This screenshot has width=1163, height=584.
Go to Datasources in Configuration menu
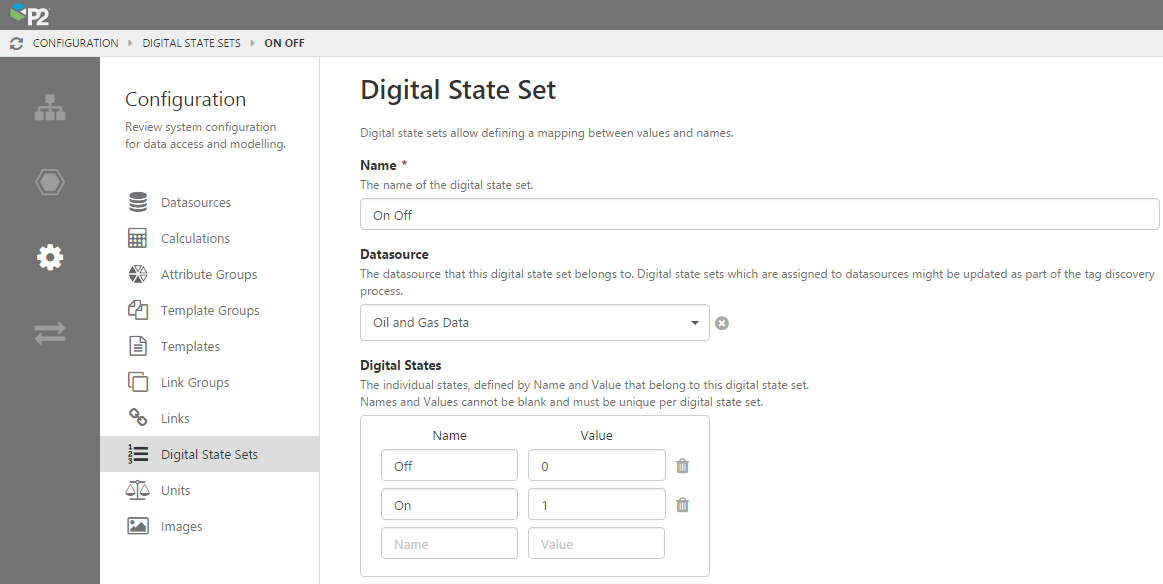point(195,203)
